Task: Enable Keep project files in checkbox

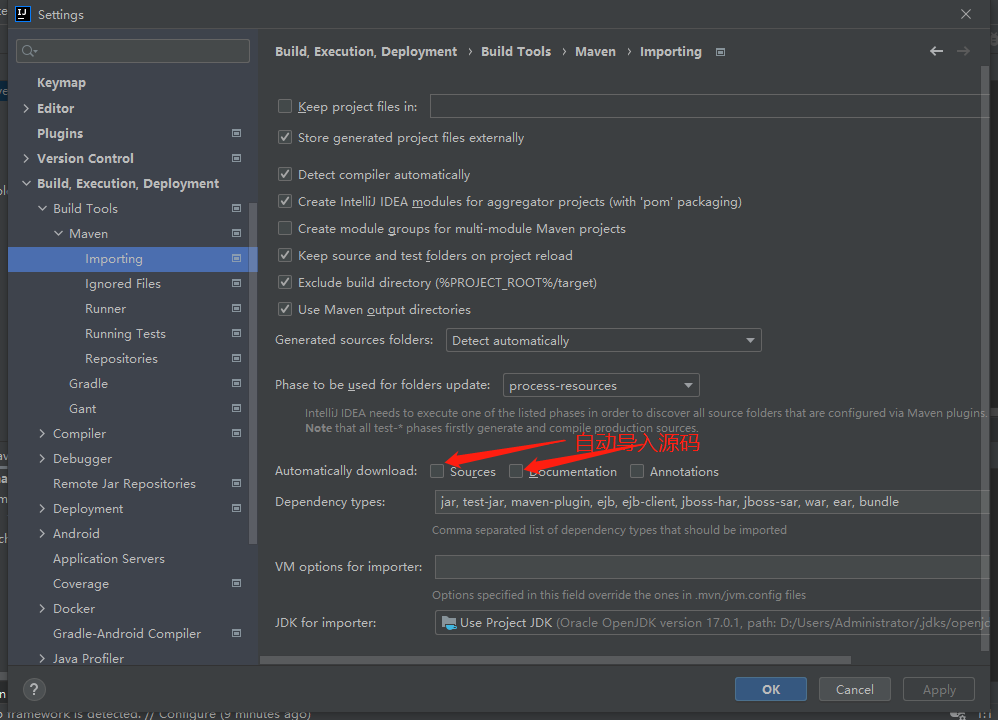Action: pyautogui.click(x=285, y=106)
